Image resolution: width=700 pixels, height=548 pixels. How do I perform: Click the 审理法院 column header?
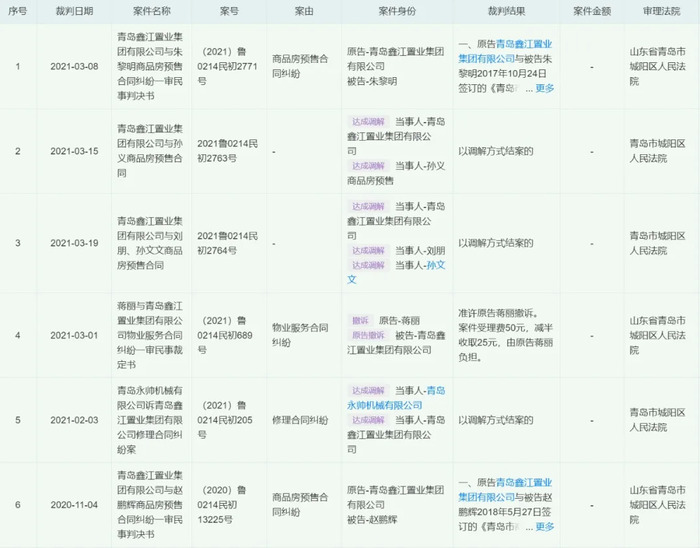pos(662,11)
